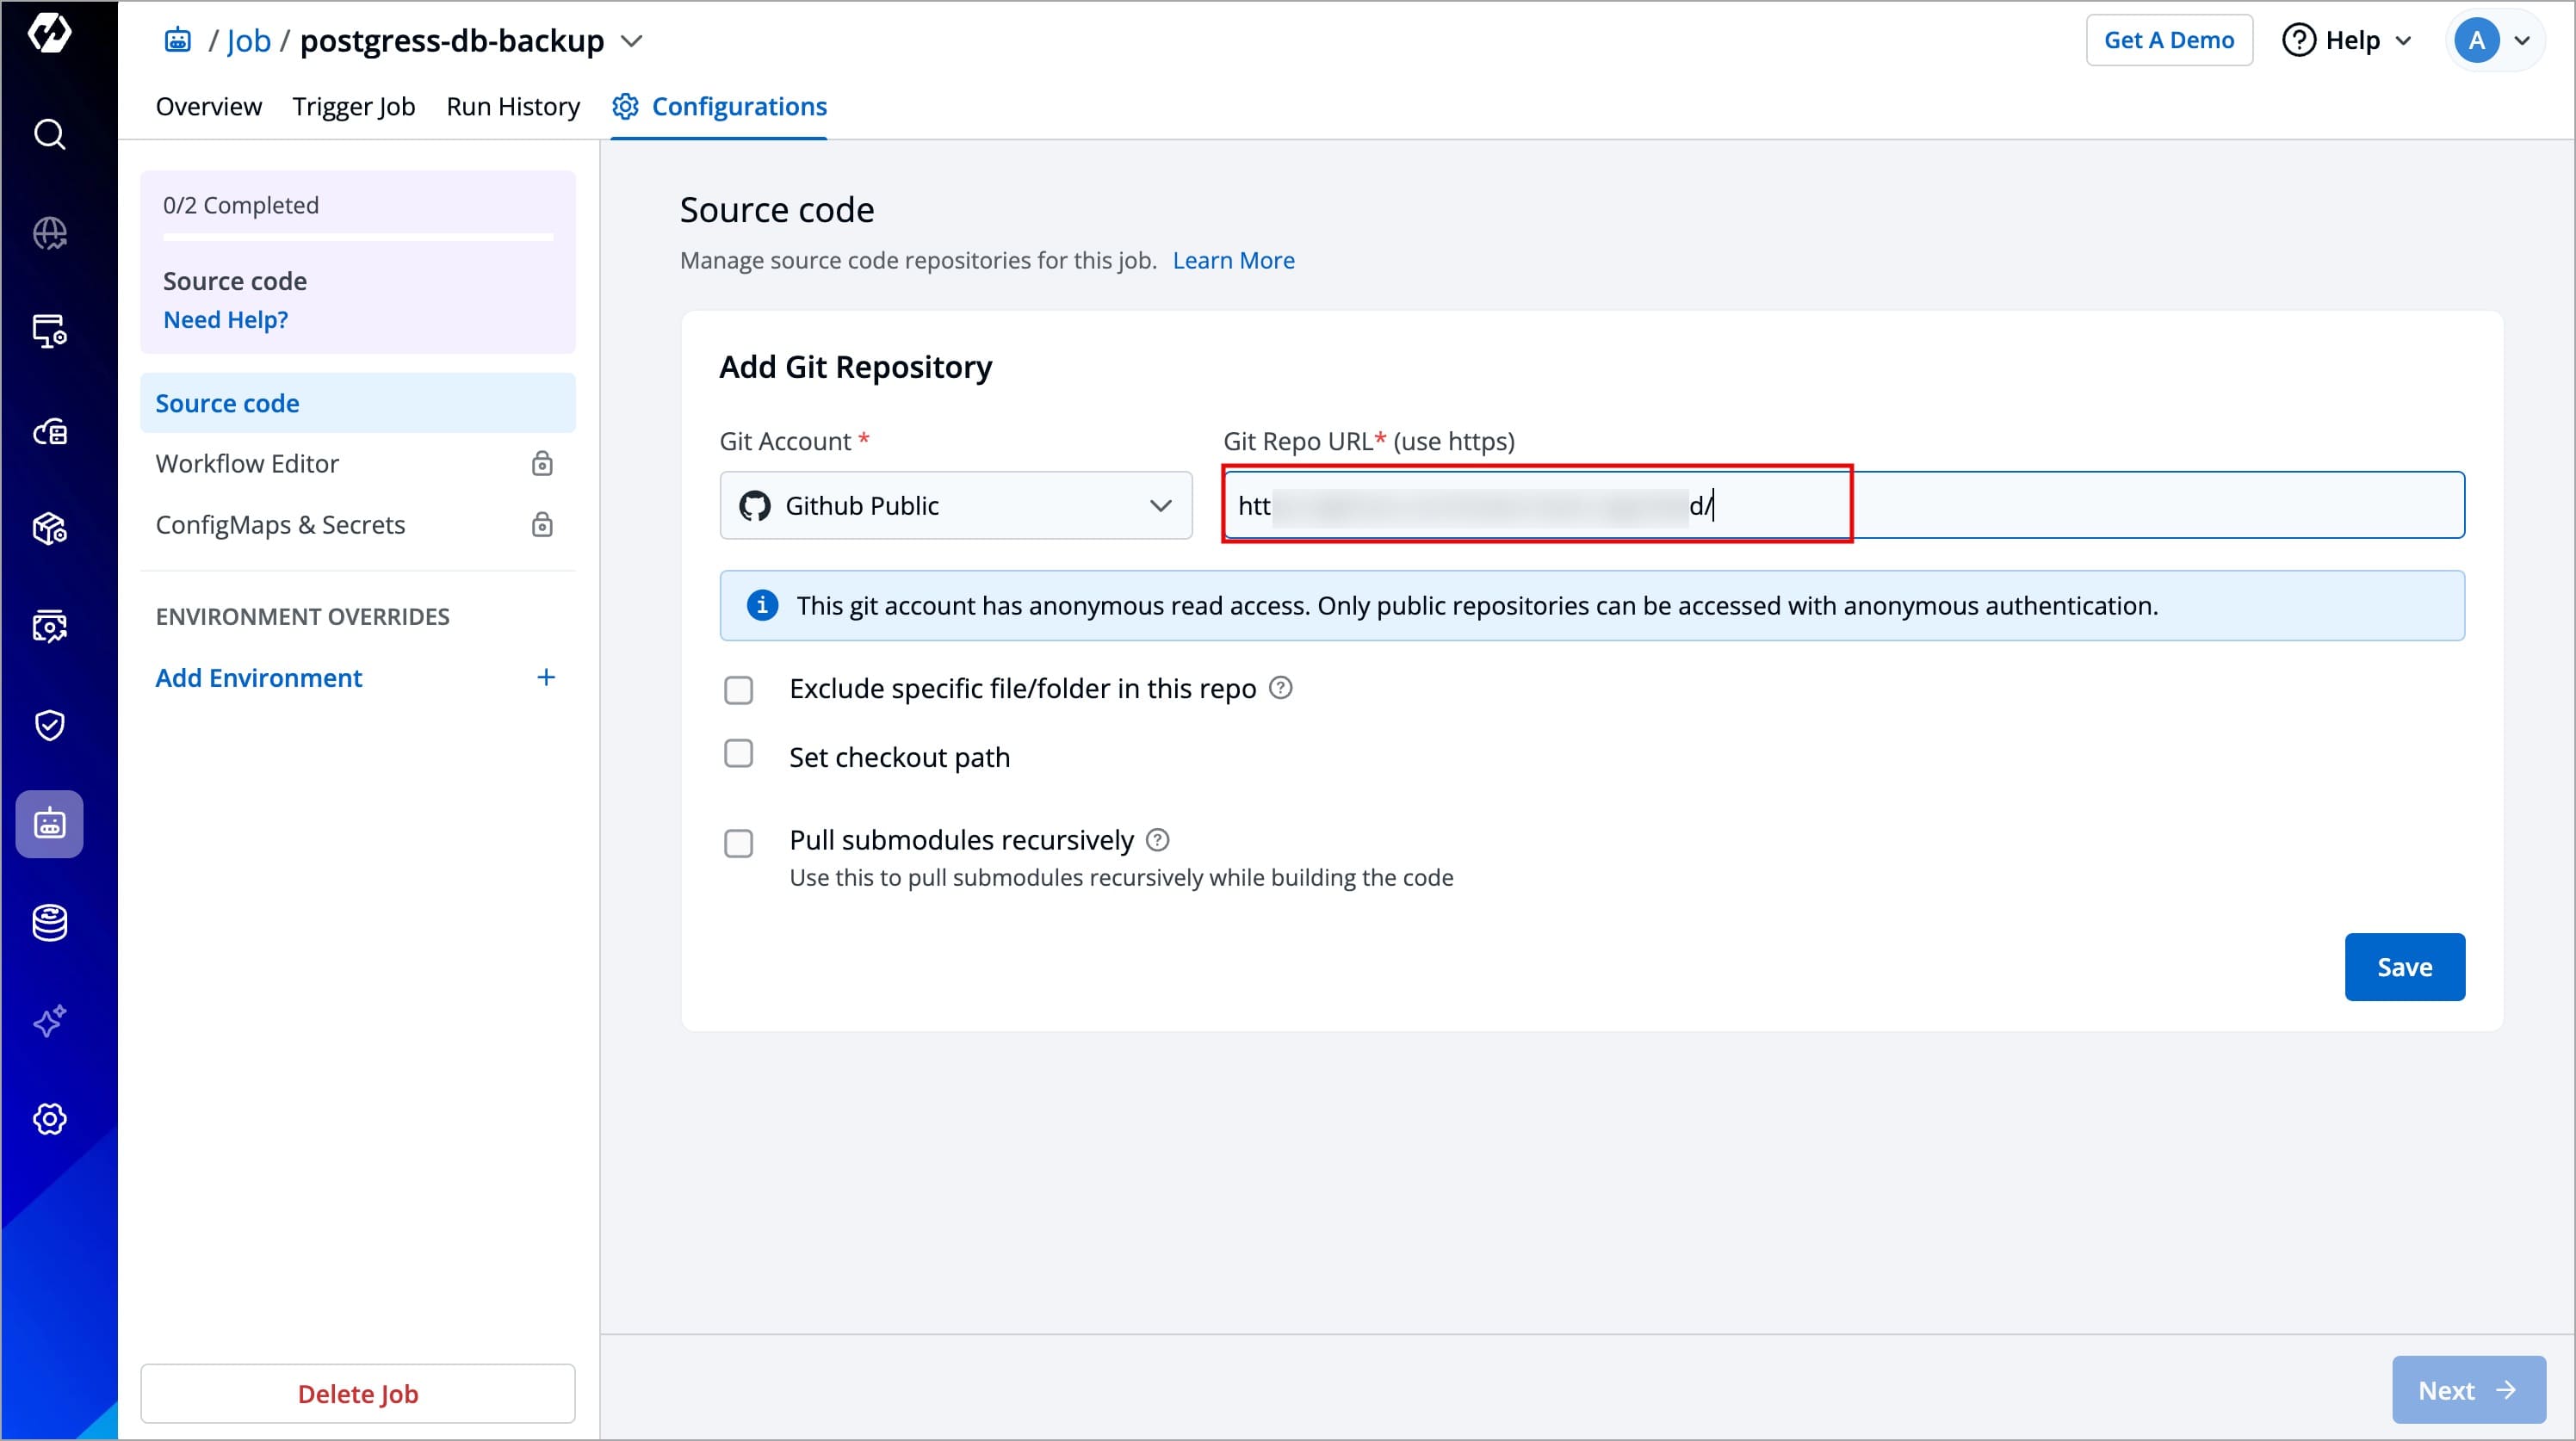Toggle Pull submodules recursively checkbox

point(738,843)
